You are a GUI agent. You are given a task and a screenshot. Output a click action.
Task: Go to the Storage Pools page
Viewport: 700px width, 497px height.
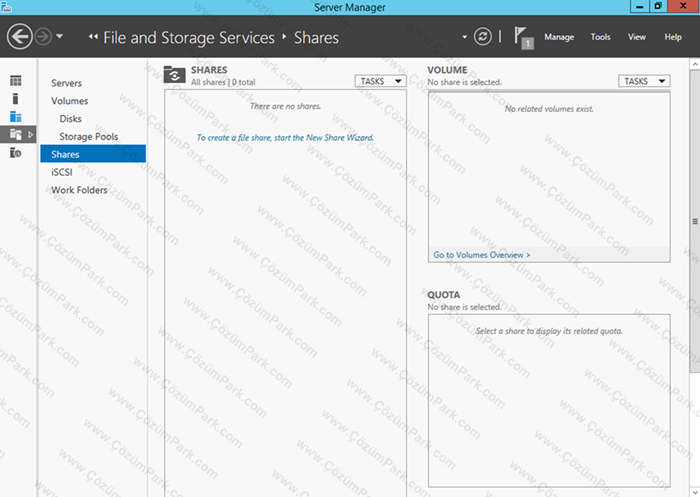89,137
